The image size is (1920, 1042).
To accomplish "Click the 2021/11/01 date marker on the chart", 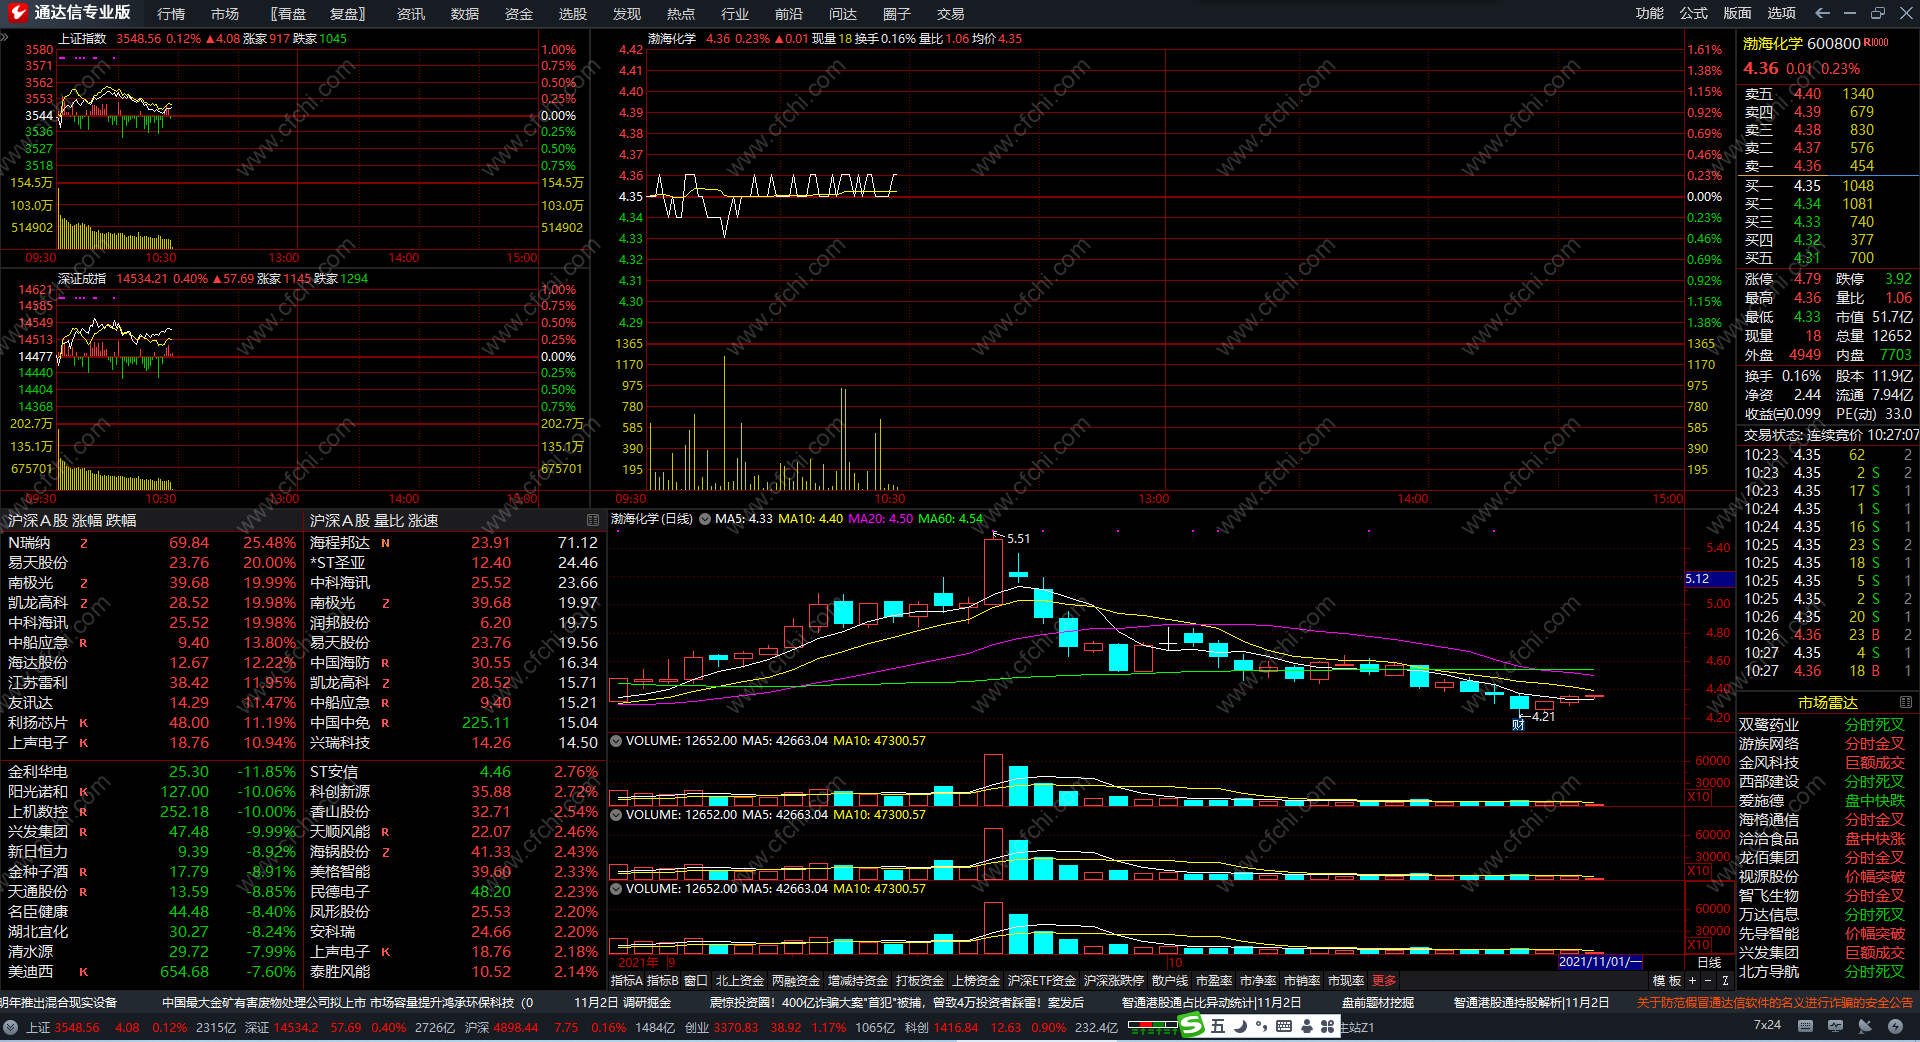I will point(1601,962).
